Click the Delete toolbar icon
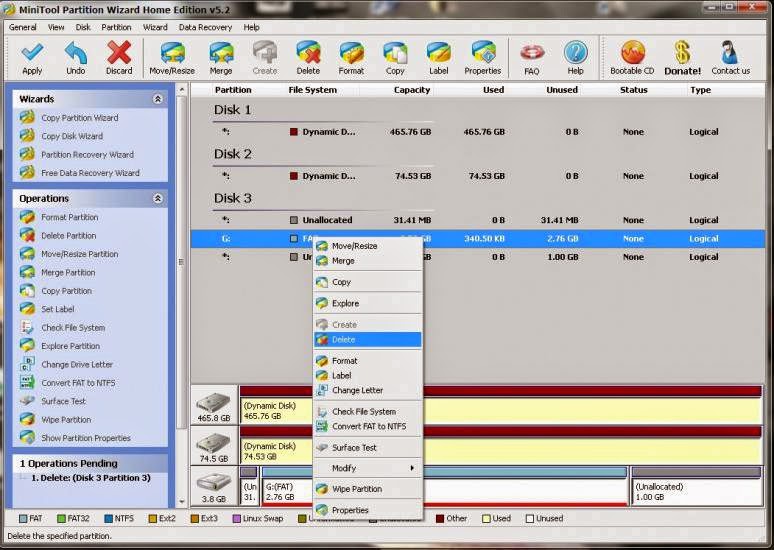 308,53
